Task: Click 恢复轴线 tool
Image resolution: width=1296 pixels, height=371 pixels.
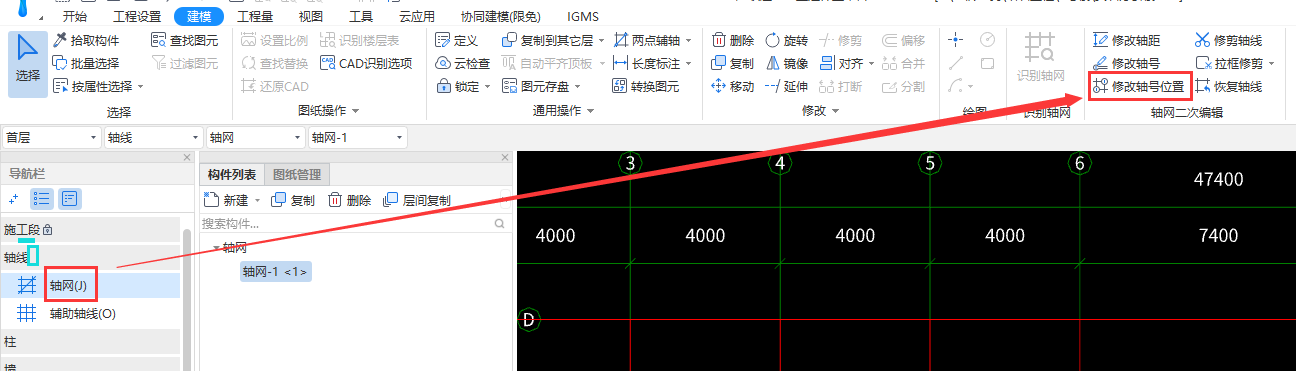Action: (x=1228, y=86)
